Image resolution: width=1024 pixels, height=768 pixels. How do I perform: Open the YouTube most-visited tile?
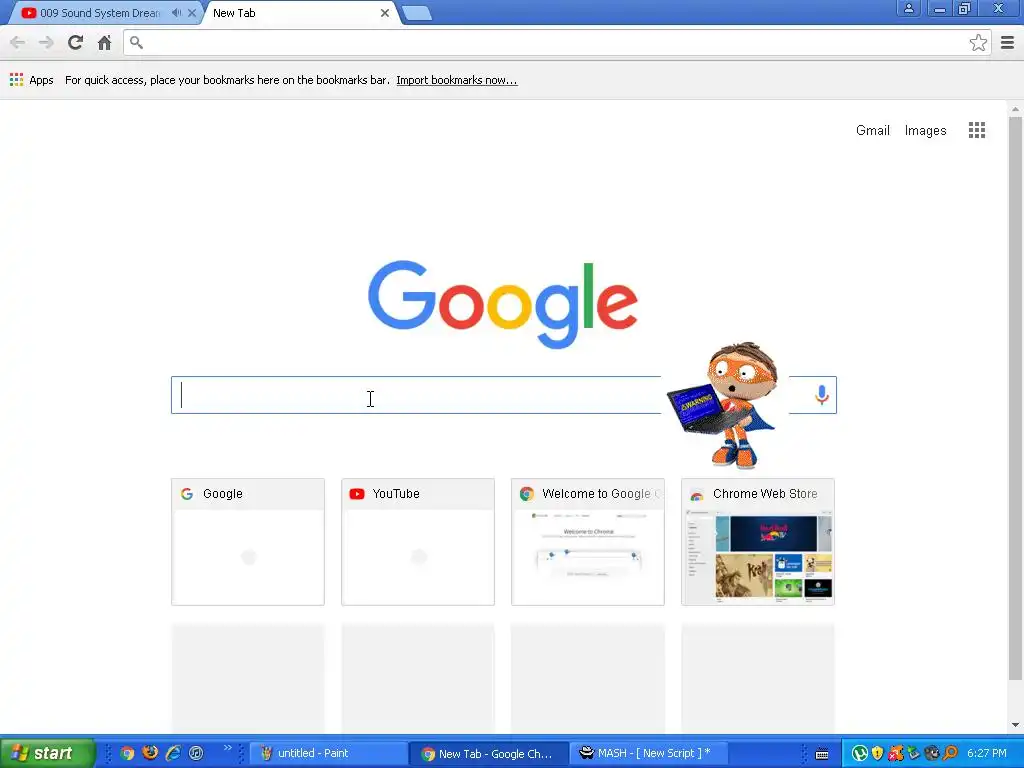(x=418, y=542)
